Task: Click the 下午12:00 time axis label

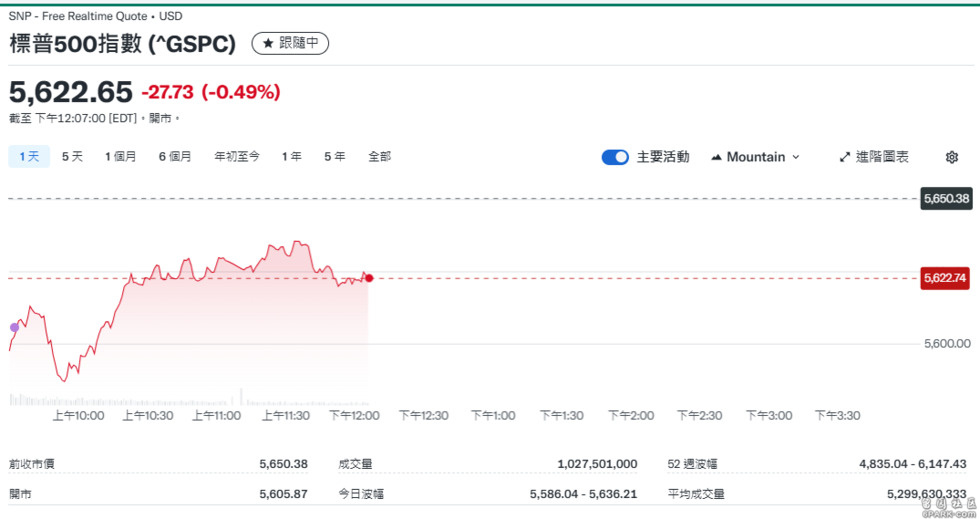Action: [x=354, y=415]
